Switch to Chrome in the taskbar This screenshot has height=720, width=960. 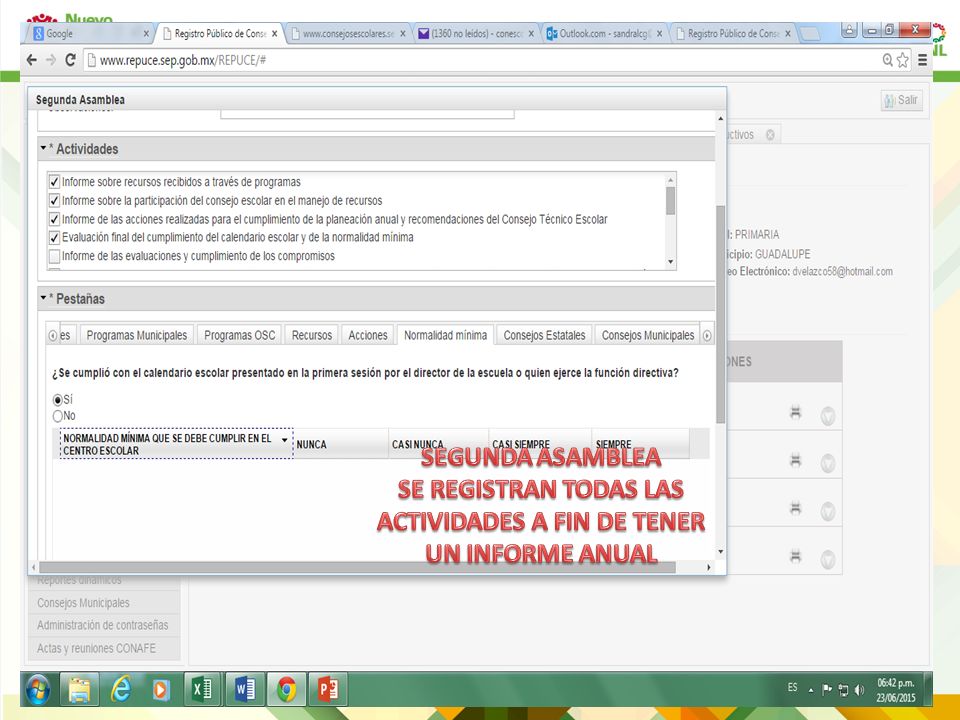pos(286,690)
